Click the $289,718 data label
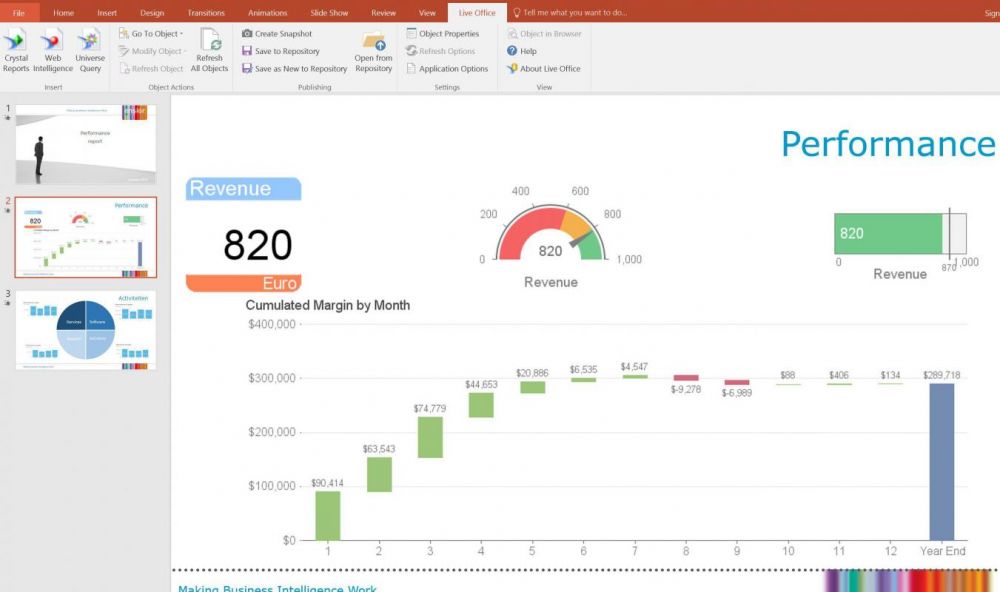The height and width of the screenshot is (592, 1000). (941, 375)
